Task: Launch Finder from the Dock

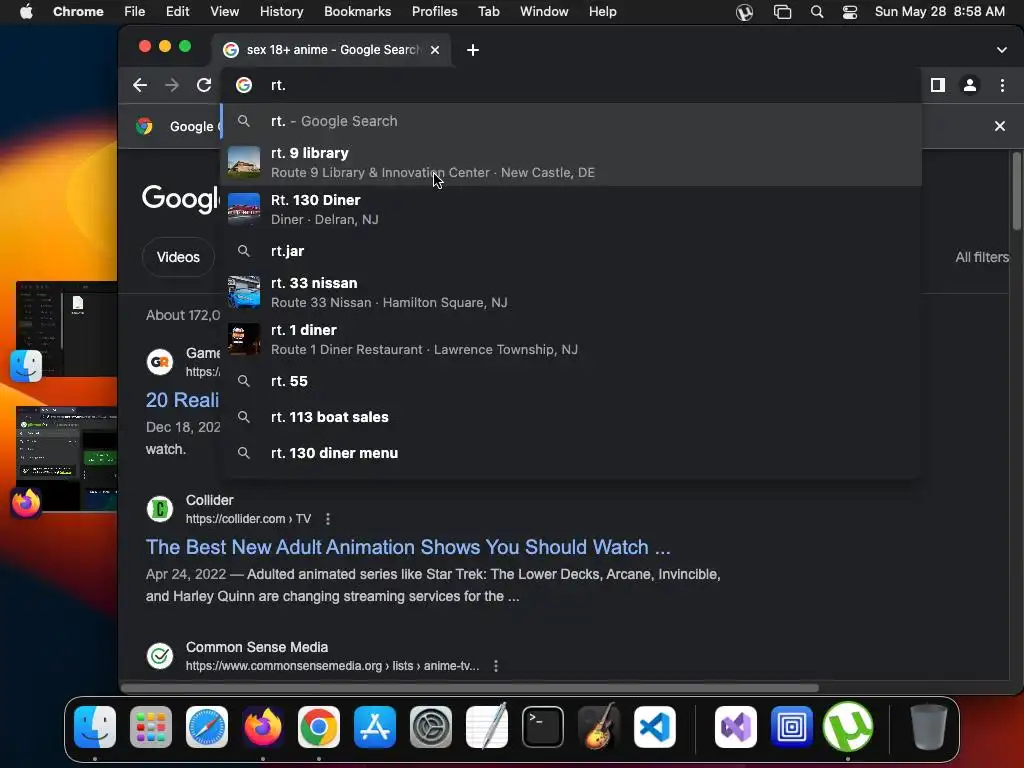Action: pos(95,727)
